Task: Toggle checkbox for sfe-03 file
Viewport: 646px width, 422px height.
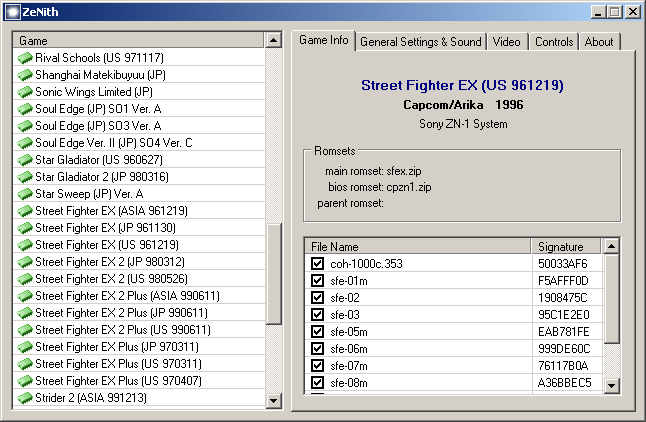Action: point(317,315)
